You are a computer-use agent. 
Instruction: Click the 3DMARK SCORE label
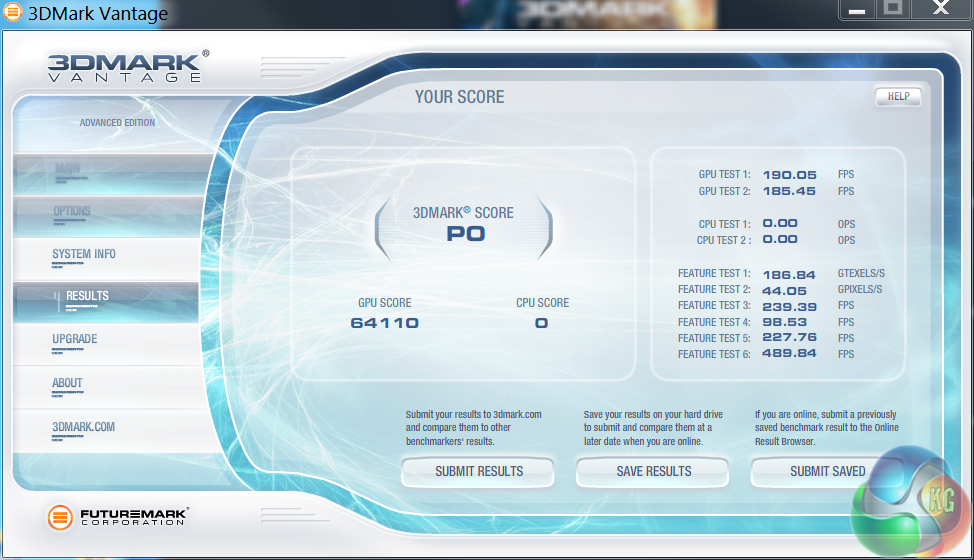463,213
